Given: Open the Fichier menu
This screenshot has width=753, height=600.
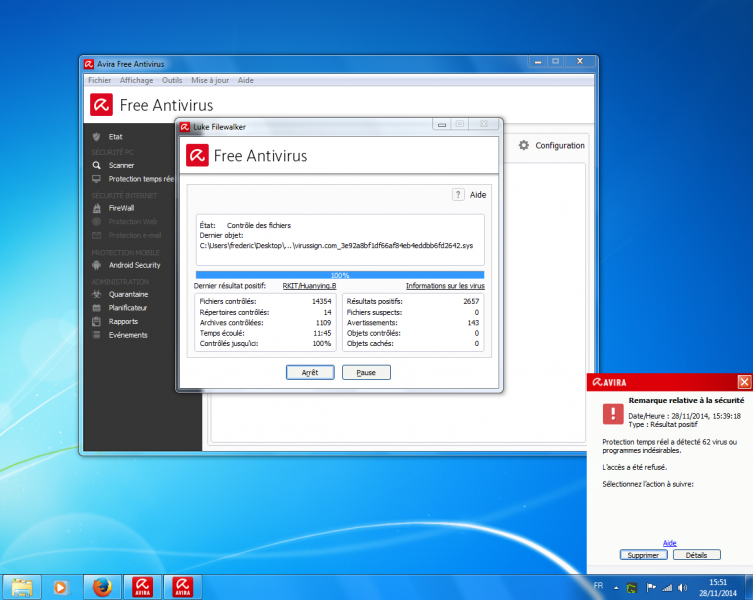Looking at the screenshot, I should 99,80.
